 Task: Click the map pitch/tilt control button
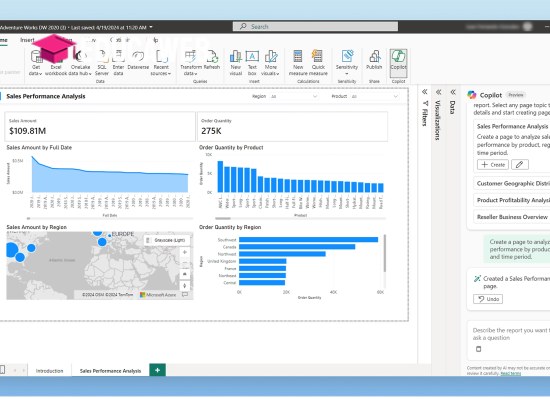coord(185,274)
